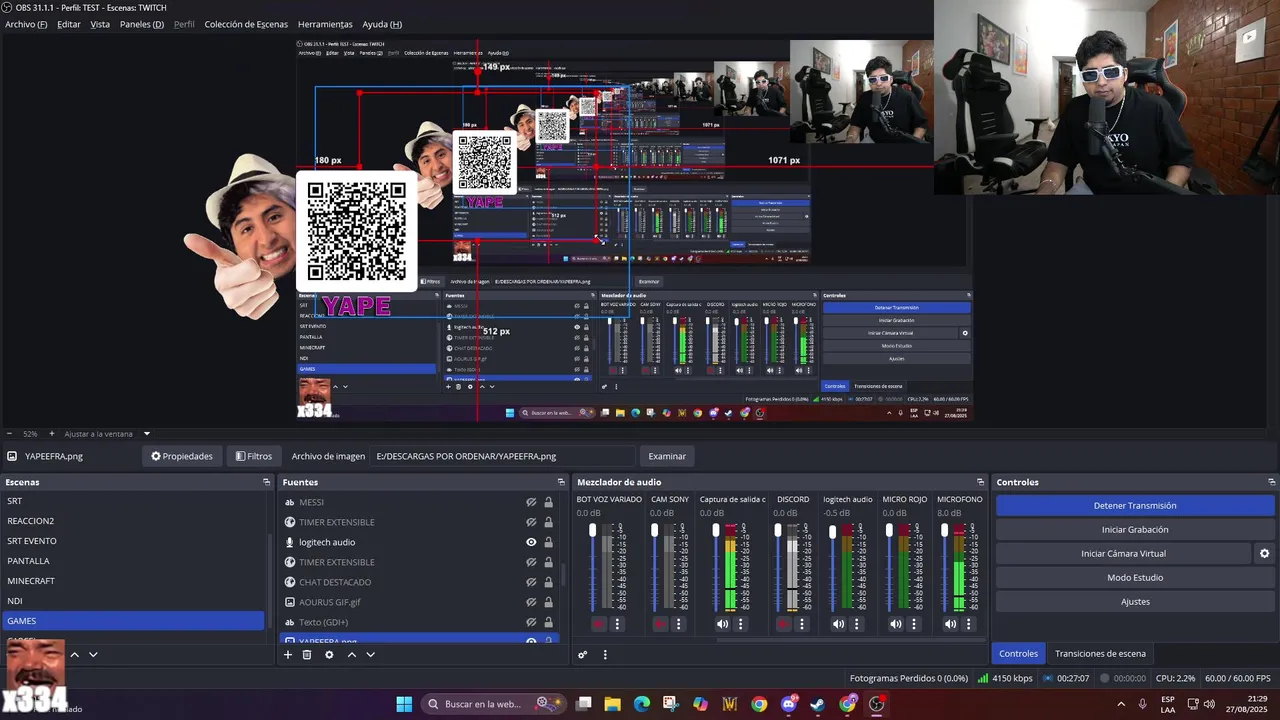This screenshot has height=720, width=1280.
Task: Switch to Transiciones de escena tab
Action: click(x=1100, y=653)
